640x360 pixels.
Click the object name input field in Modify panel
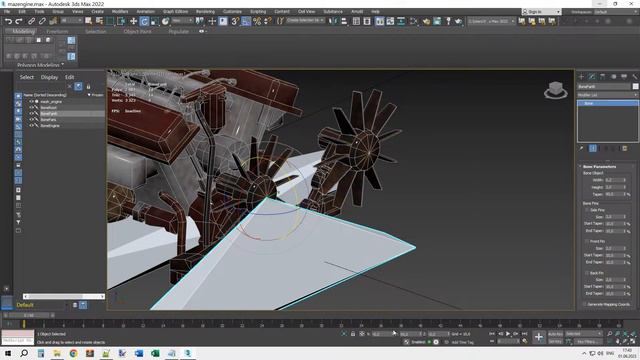coord(604,86)
